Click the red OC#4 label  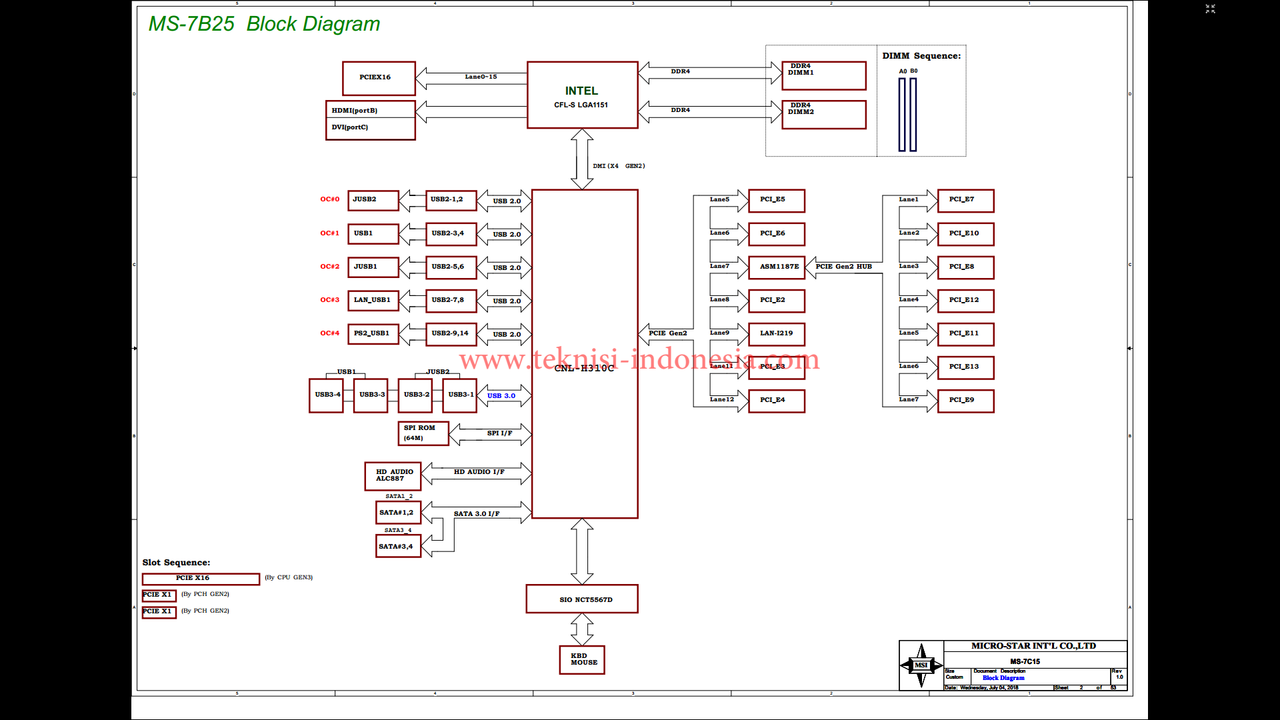click(x=330, y=333)
